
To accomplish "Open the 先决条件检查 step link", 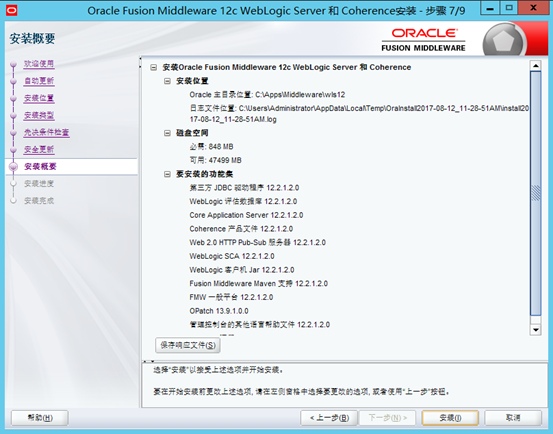I will [x=47, y=133].
